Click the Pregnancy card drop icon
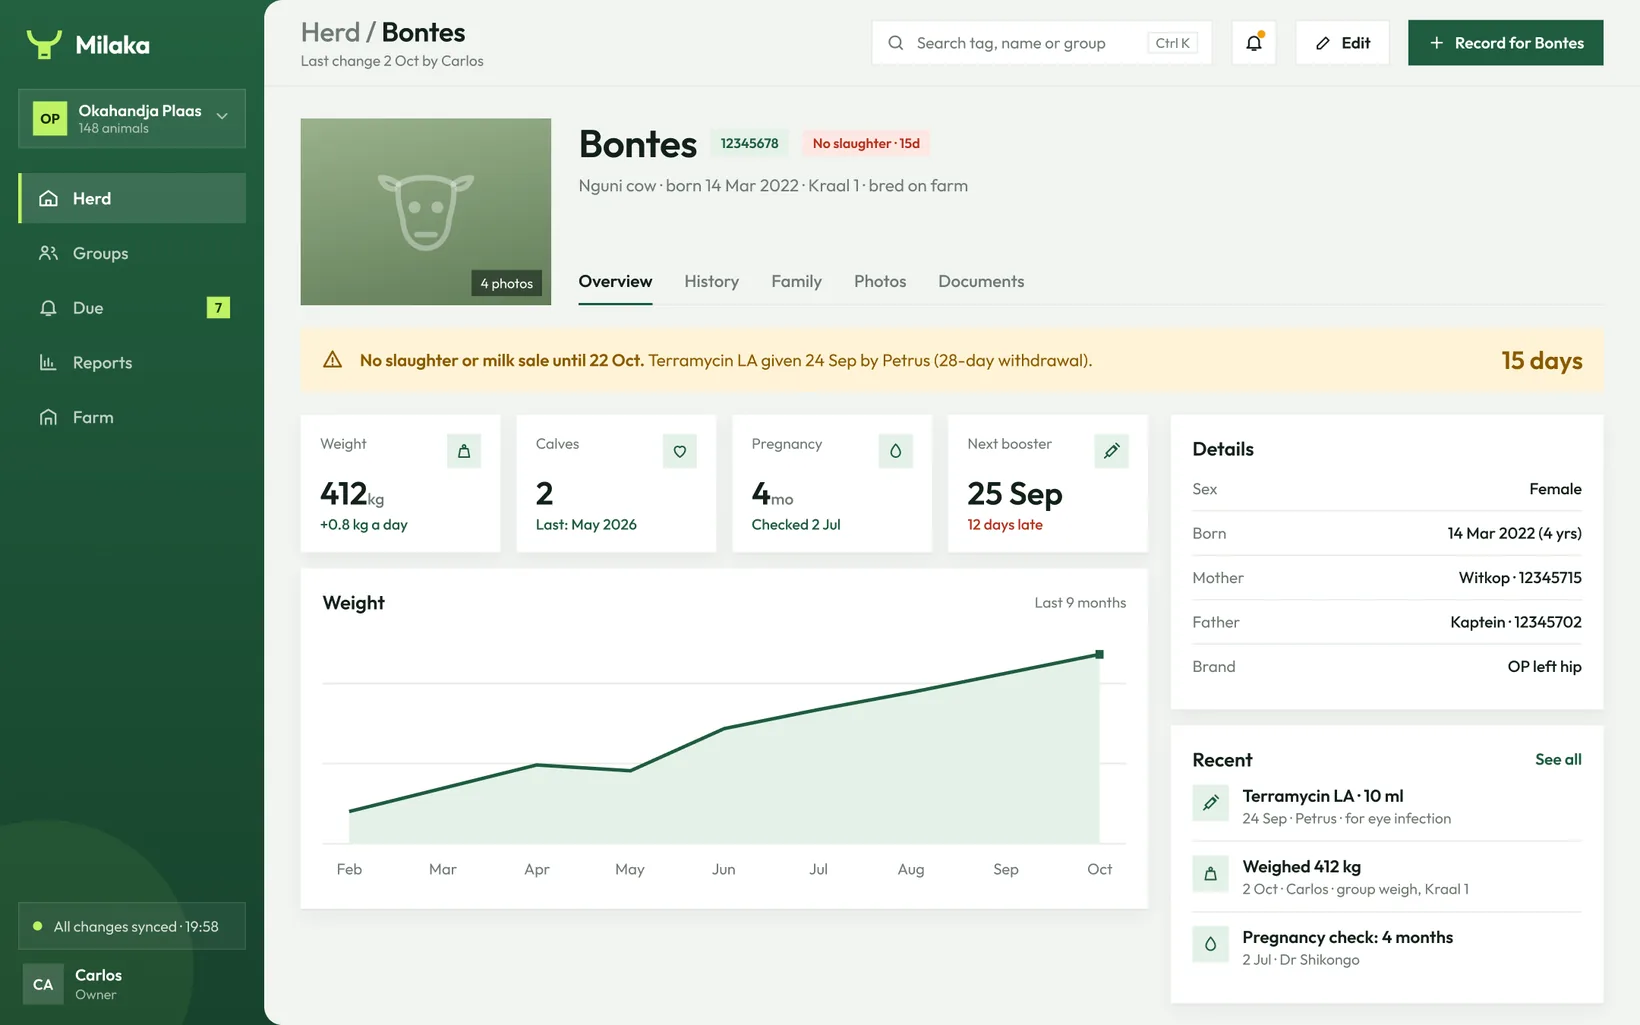The height and width of the screenshot is (1025, 1640). (895, 451)
